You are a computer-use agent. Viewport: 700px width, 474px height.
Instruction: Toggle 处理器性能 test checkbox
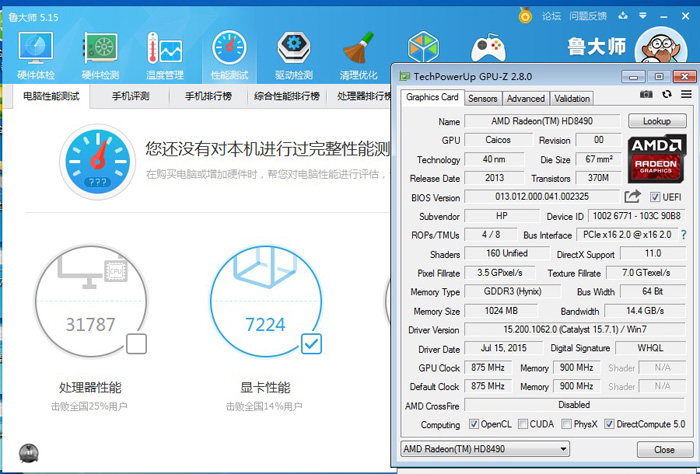point(136,344)
